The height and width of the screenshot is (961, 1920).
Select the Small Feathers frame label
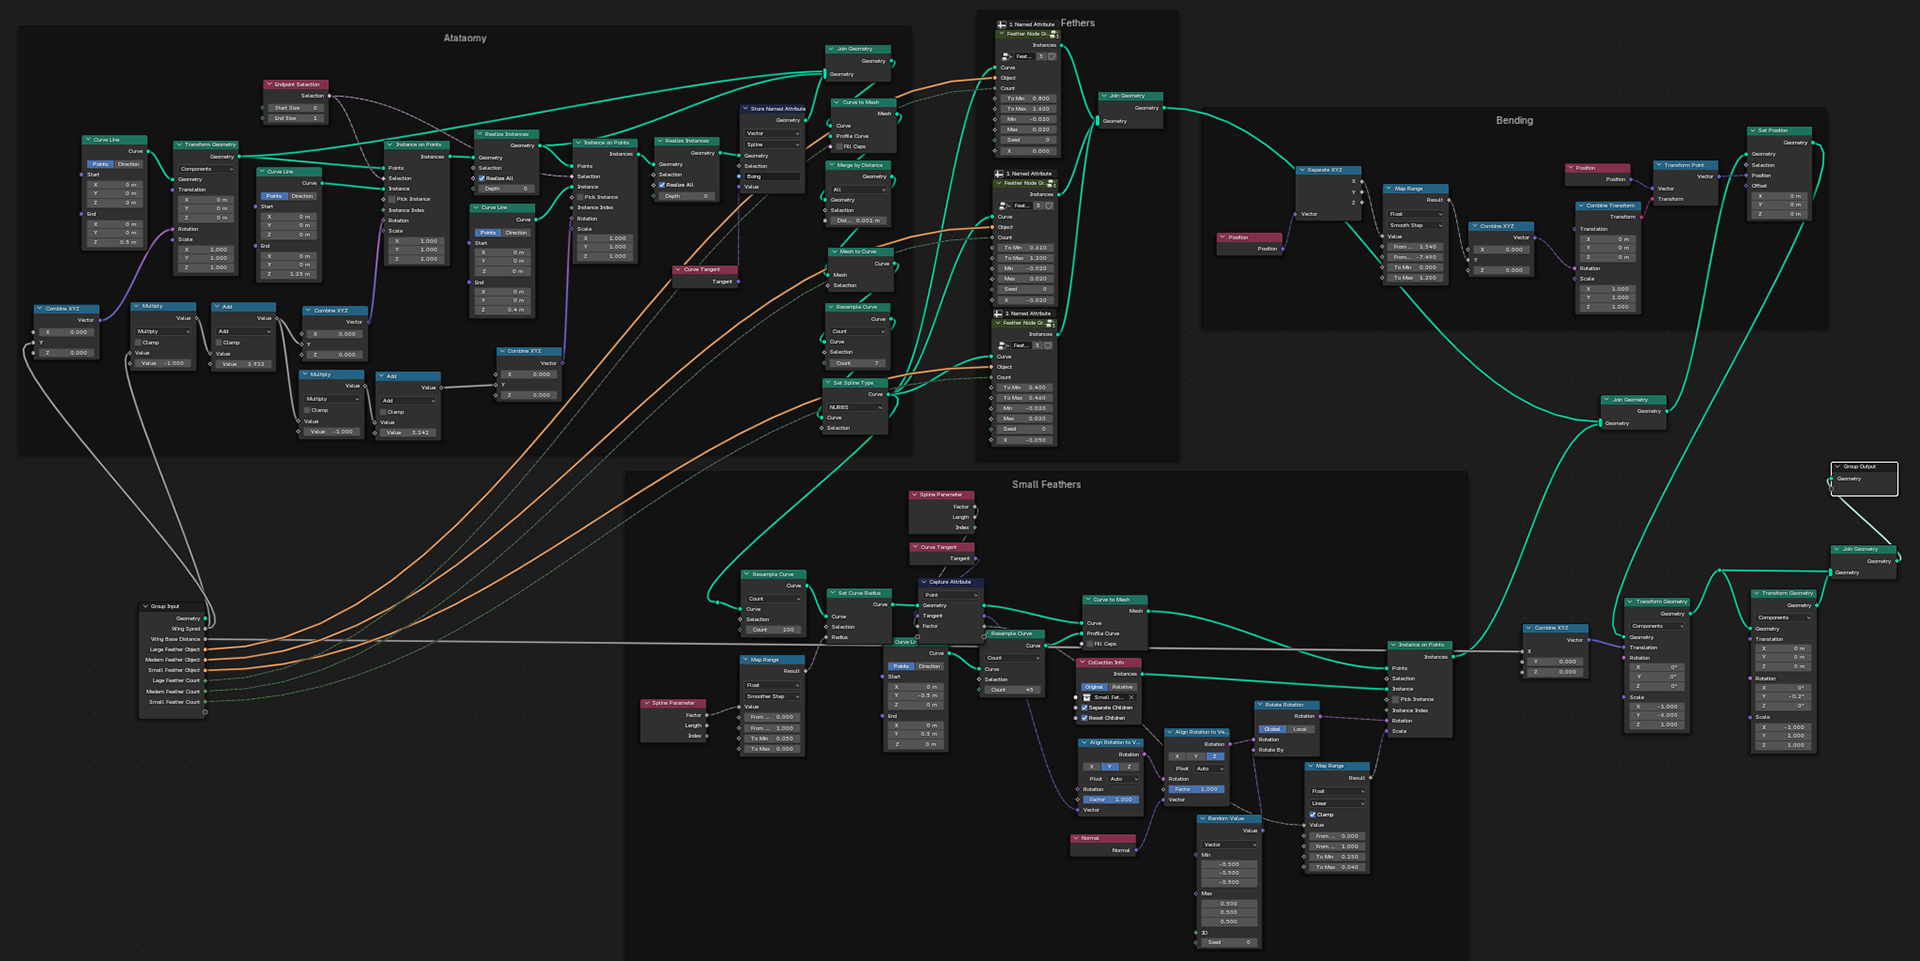point(1046,484)
